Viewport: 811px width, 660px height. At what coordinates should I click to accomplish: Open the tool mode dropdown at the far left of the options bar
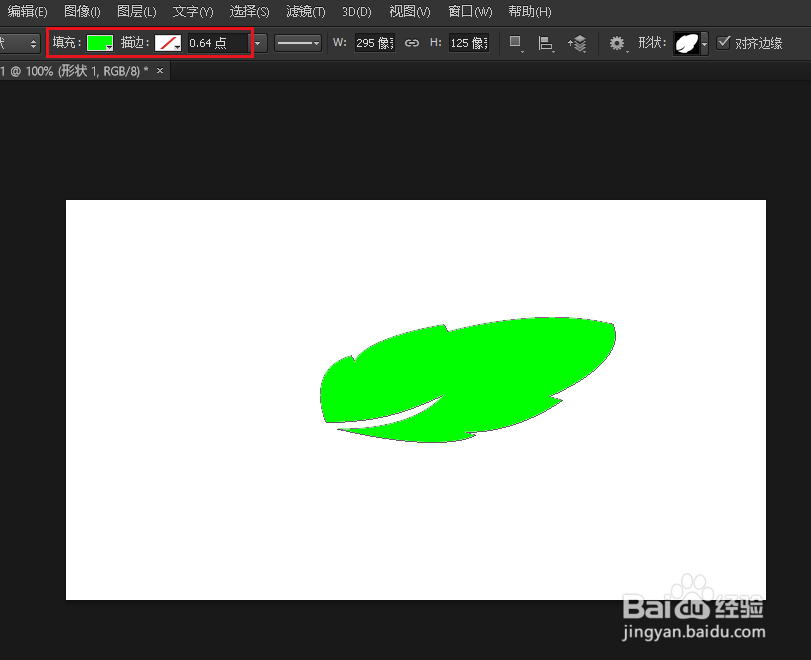point(20,43)
